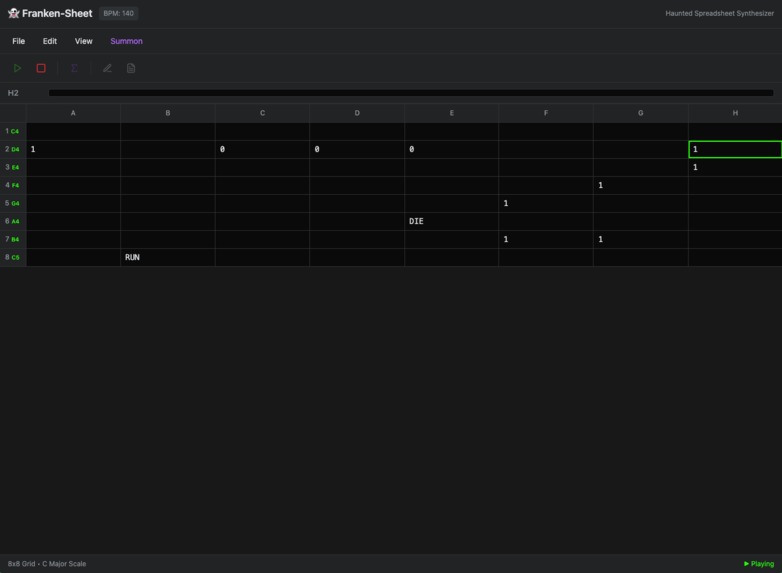Click the Franken-Sheet skull logo
782x573 pixels.
tap(13, 13)
